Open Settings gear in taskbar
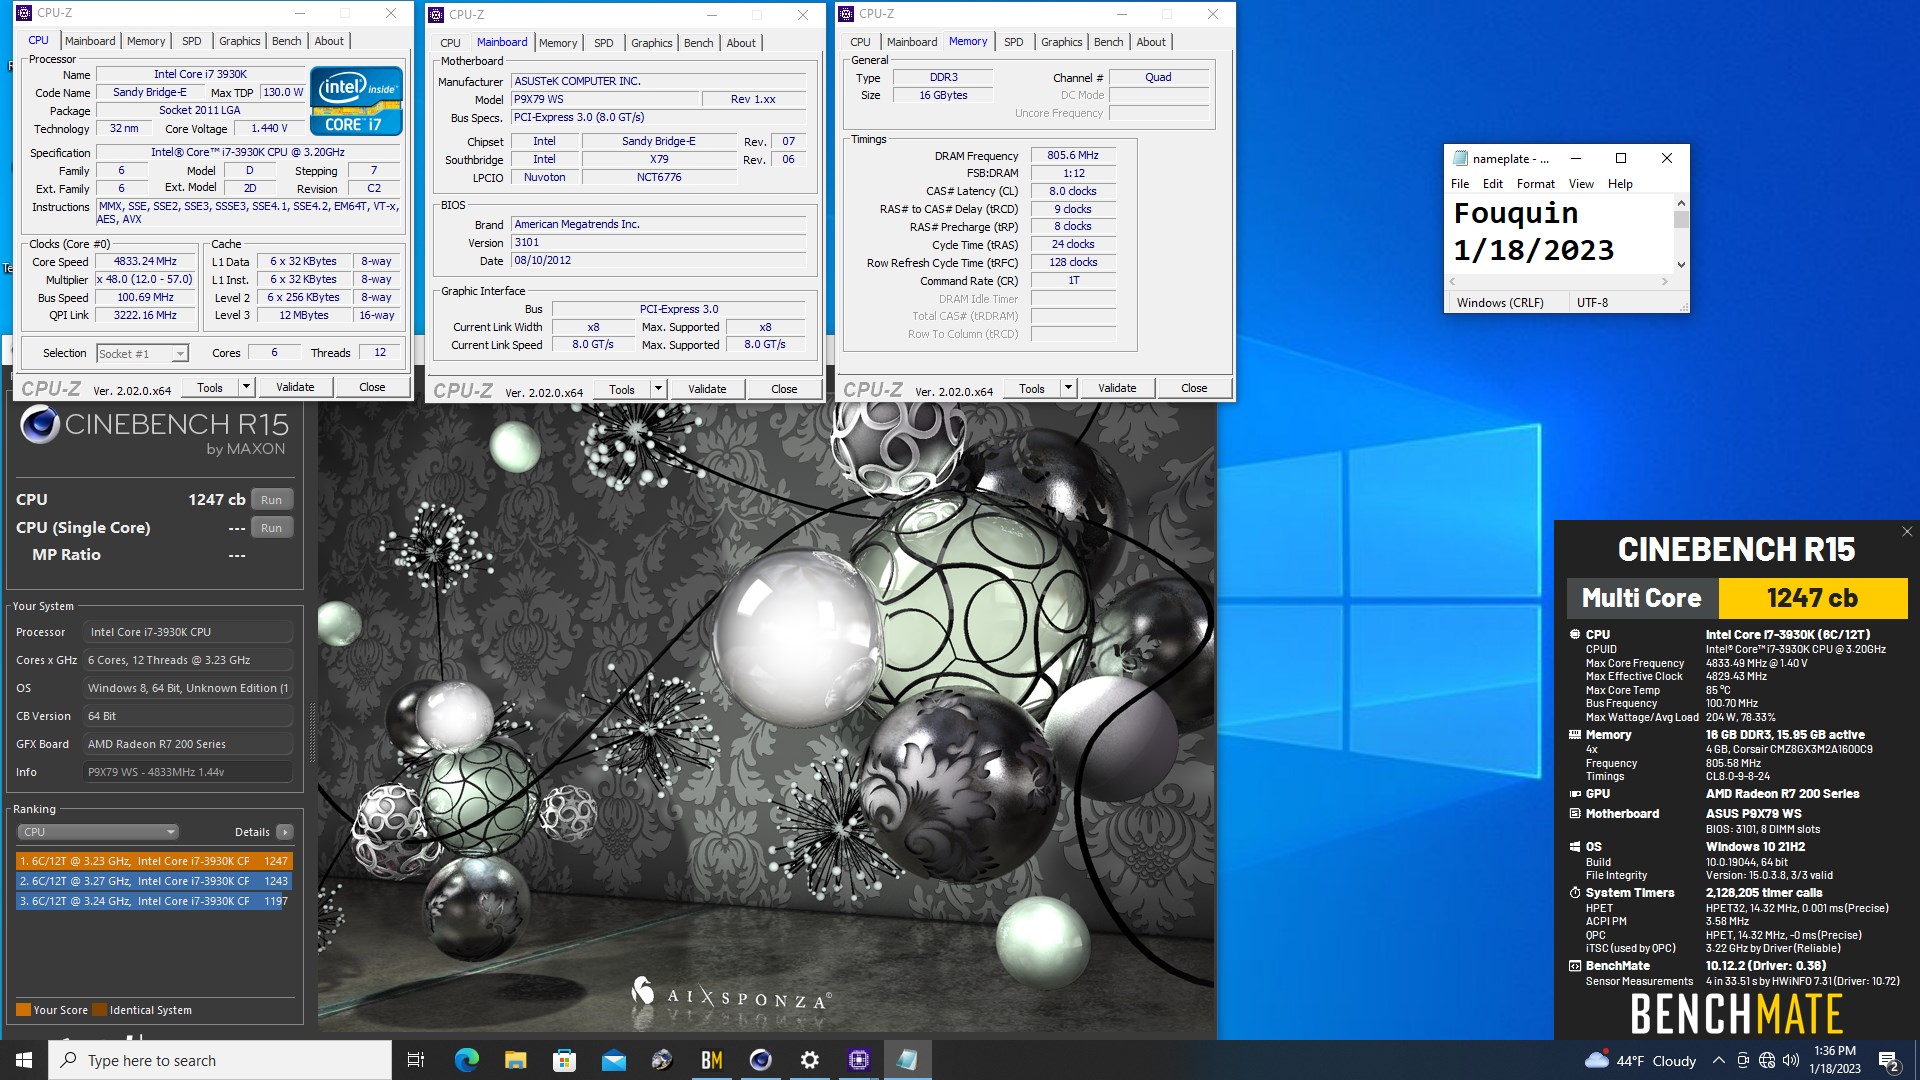The width and height of the screenshot is (1920, 1080). click(809, 1060)
